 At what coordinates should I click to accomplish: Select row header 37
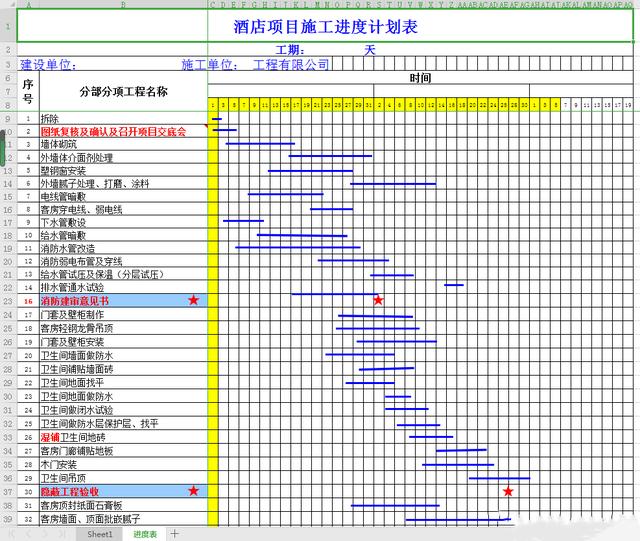click(x=8, y=492)
